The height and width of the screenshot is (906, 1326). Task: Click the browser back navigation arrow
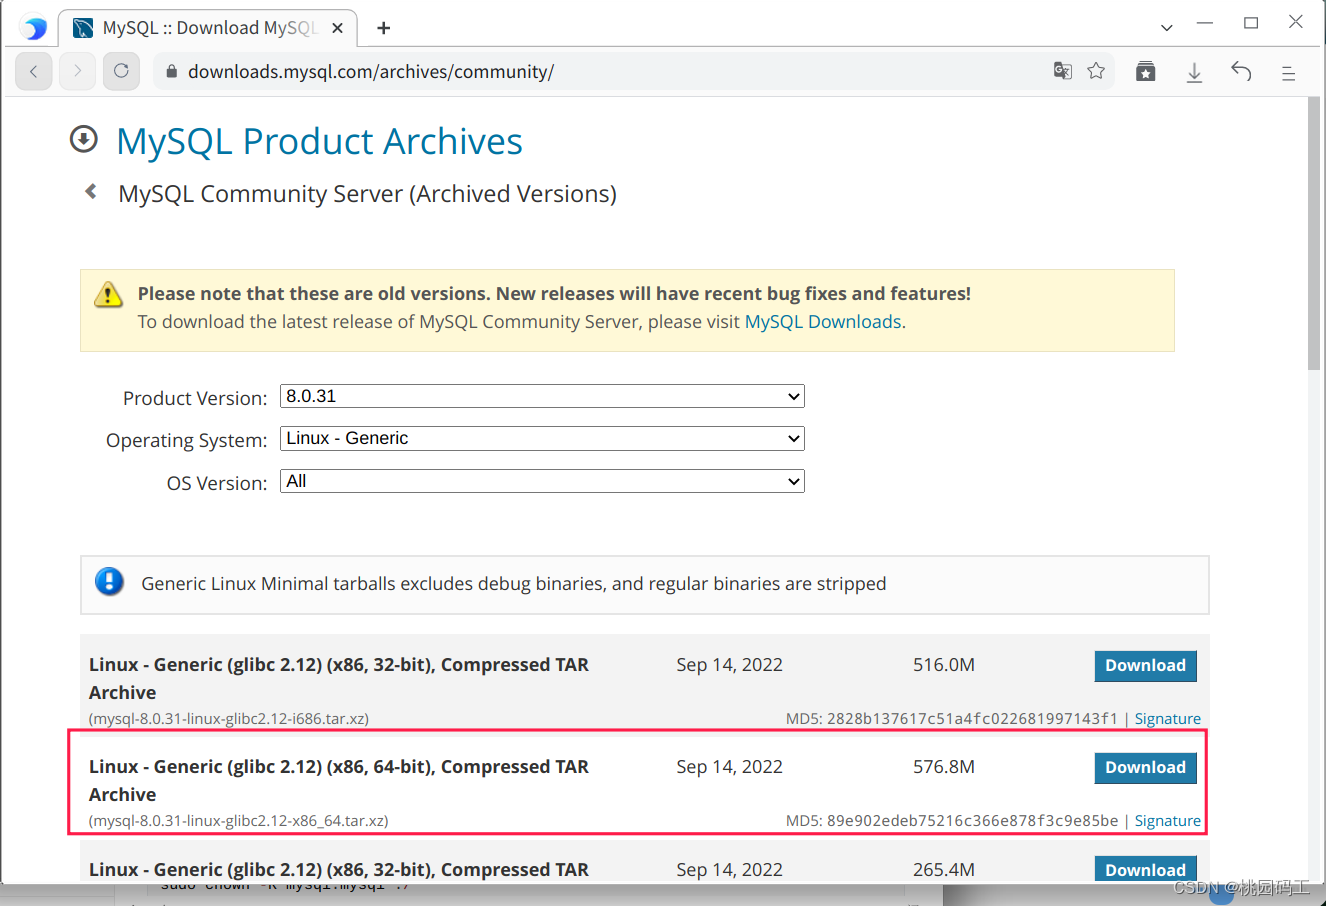pyautogui.click(x=34, y=71)
